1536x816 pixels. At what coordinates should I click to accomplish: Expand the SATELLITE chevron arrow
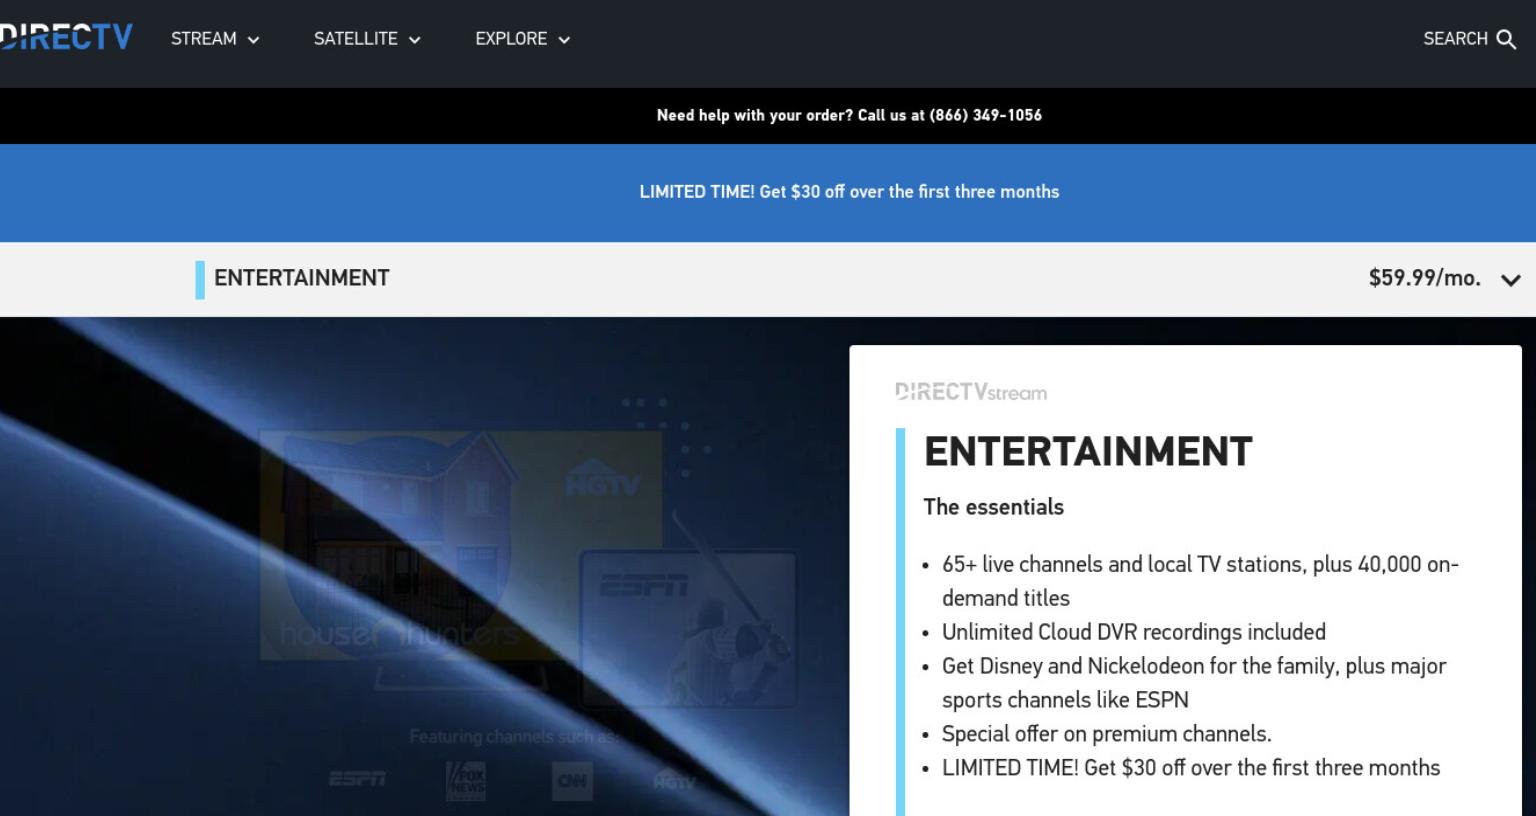414,40
